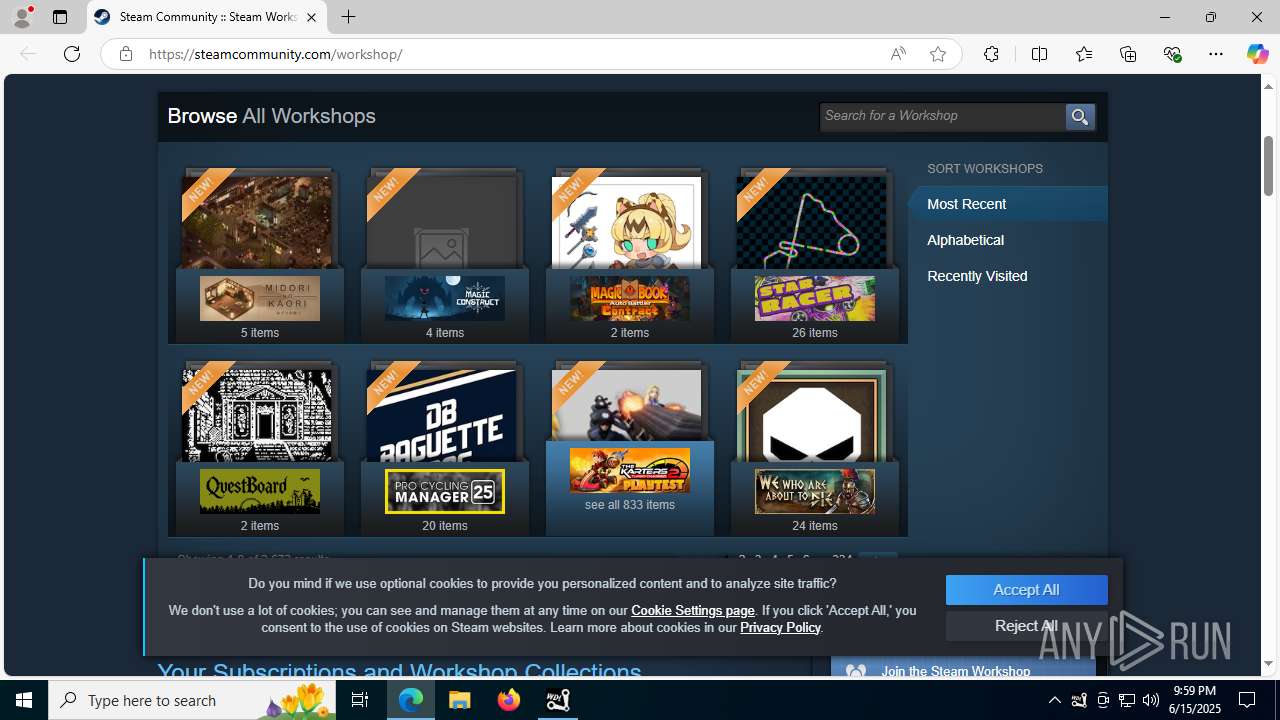Toggle Split screen icon

(1039, 54)
